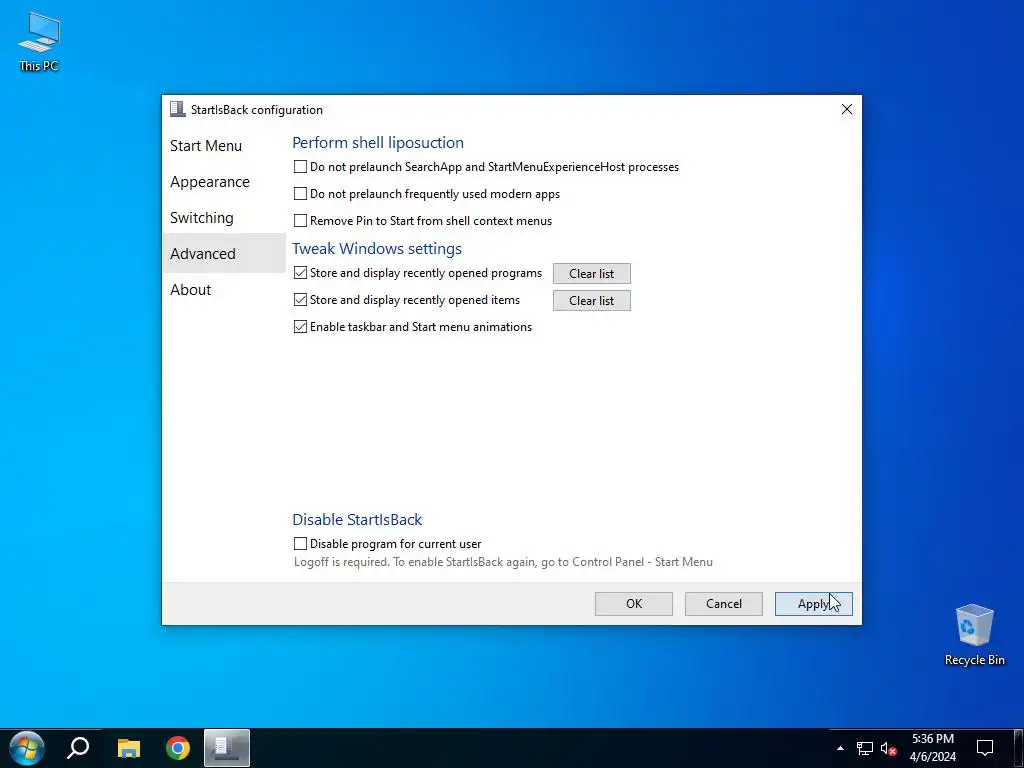Disable taskbar and Start menu animations

tap(300, 327)
